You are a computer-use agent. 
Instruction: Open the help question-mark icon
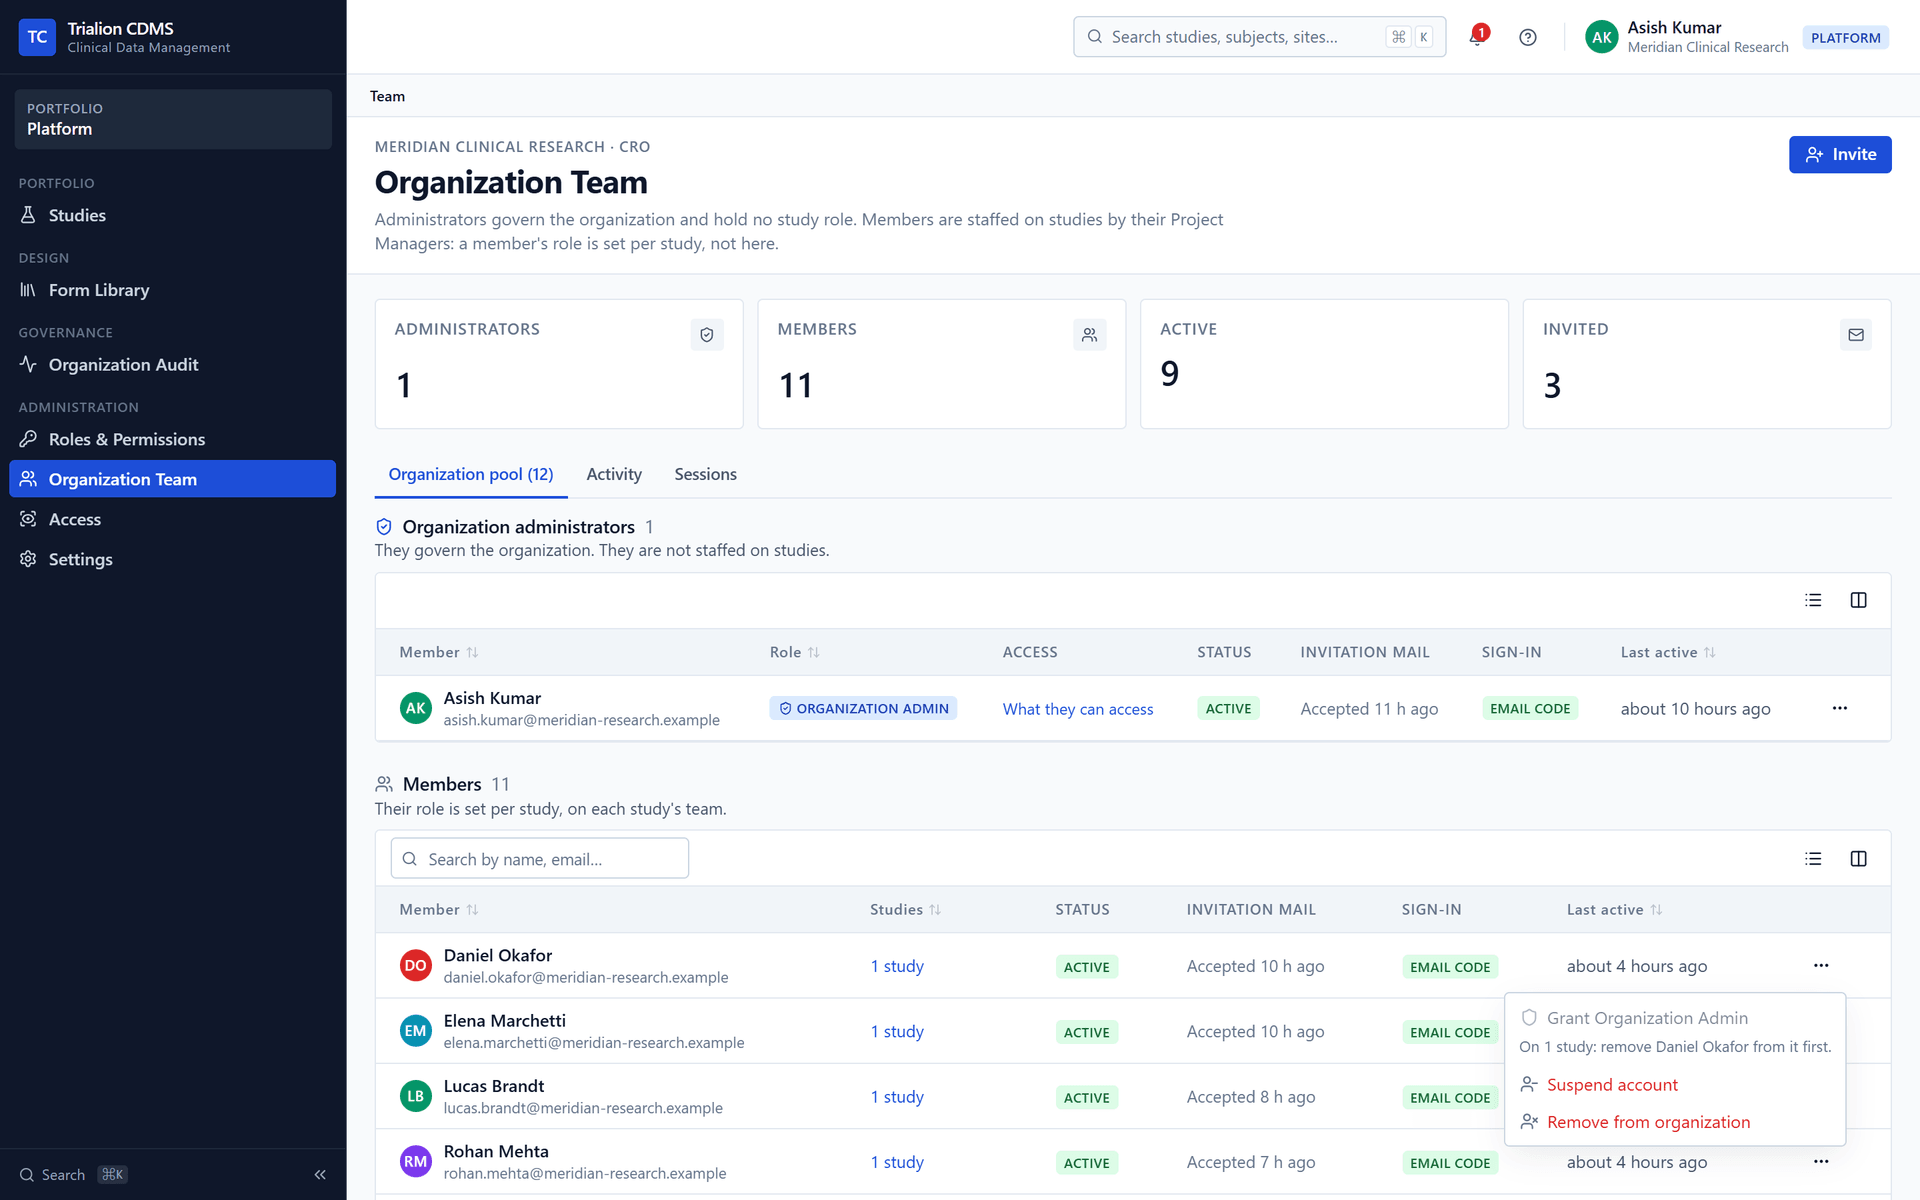[1527, 37]
